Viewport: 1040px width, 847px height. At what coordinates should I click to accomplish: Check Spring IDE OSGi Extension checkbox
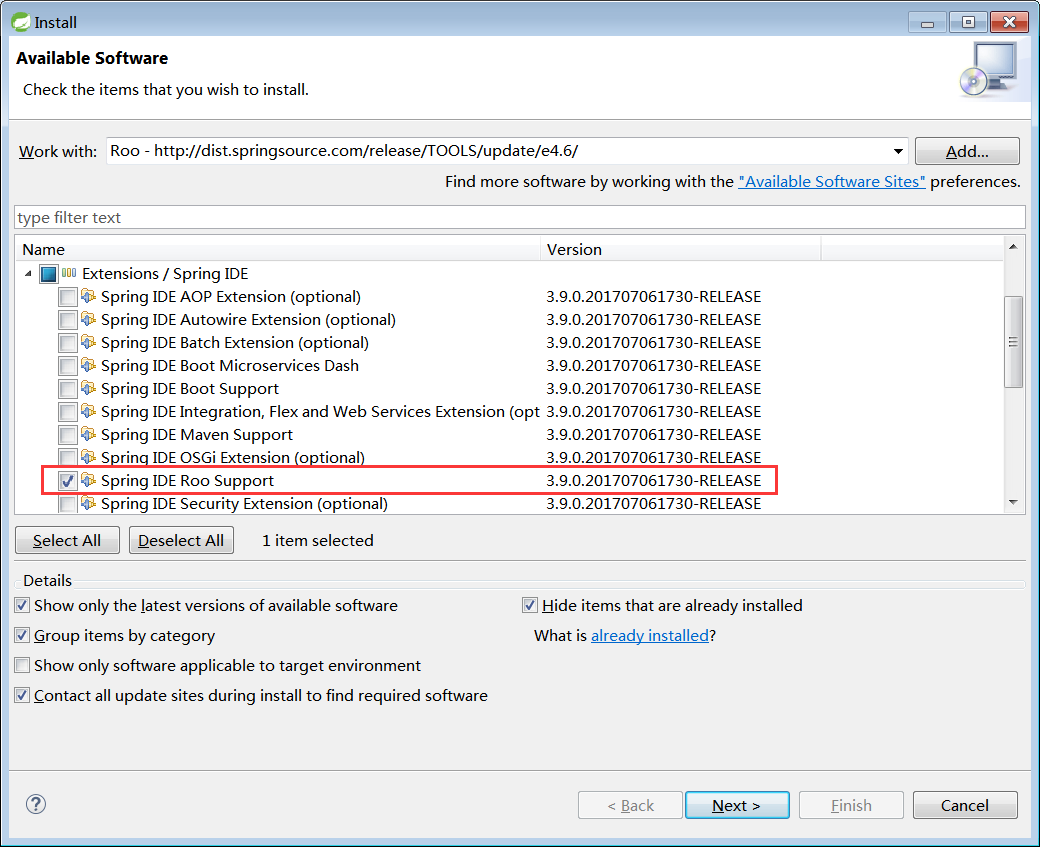68,458
